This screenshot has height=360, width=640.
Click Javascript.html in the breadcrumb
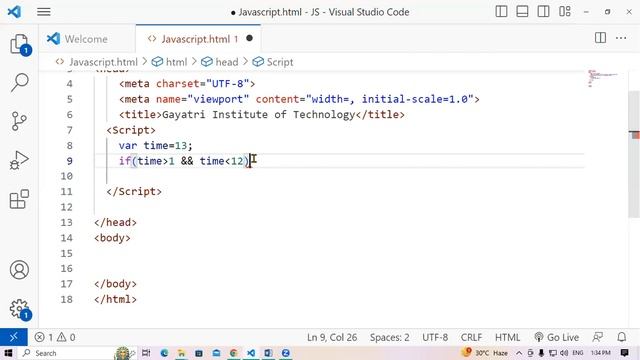103,62
